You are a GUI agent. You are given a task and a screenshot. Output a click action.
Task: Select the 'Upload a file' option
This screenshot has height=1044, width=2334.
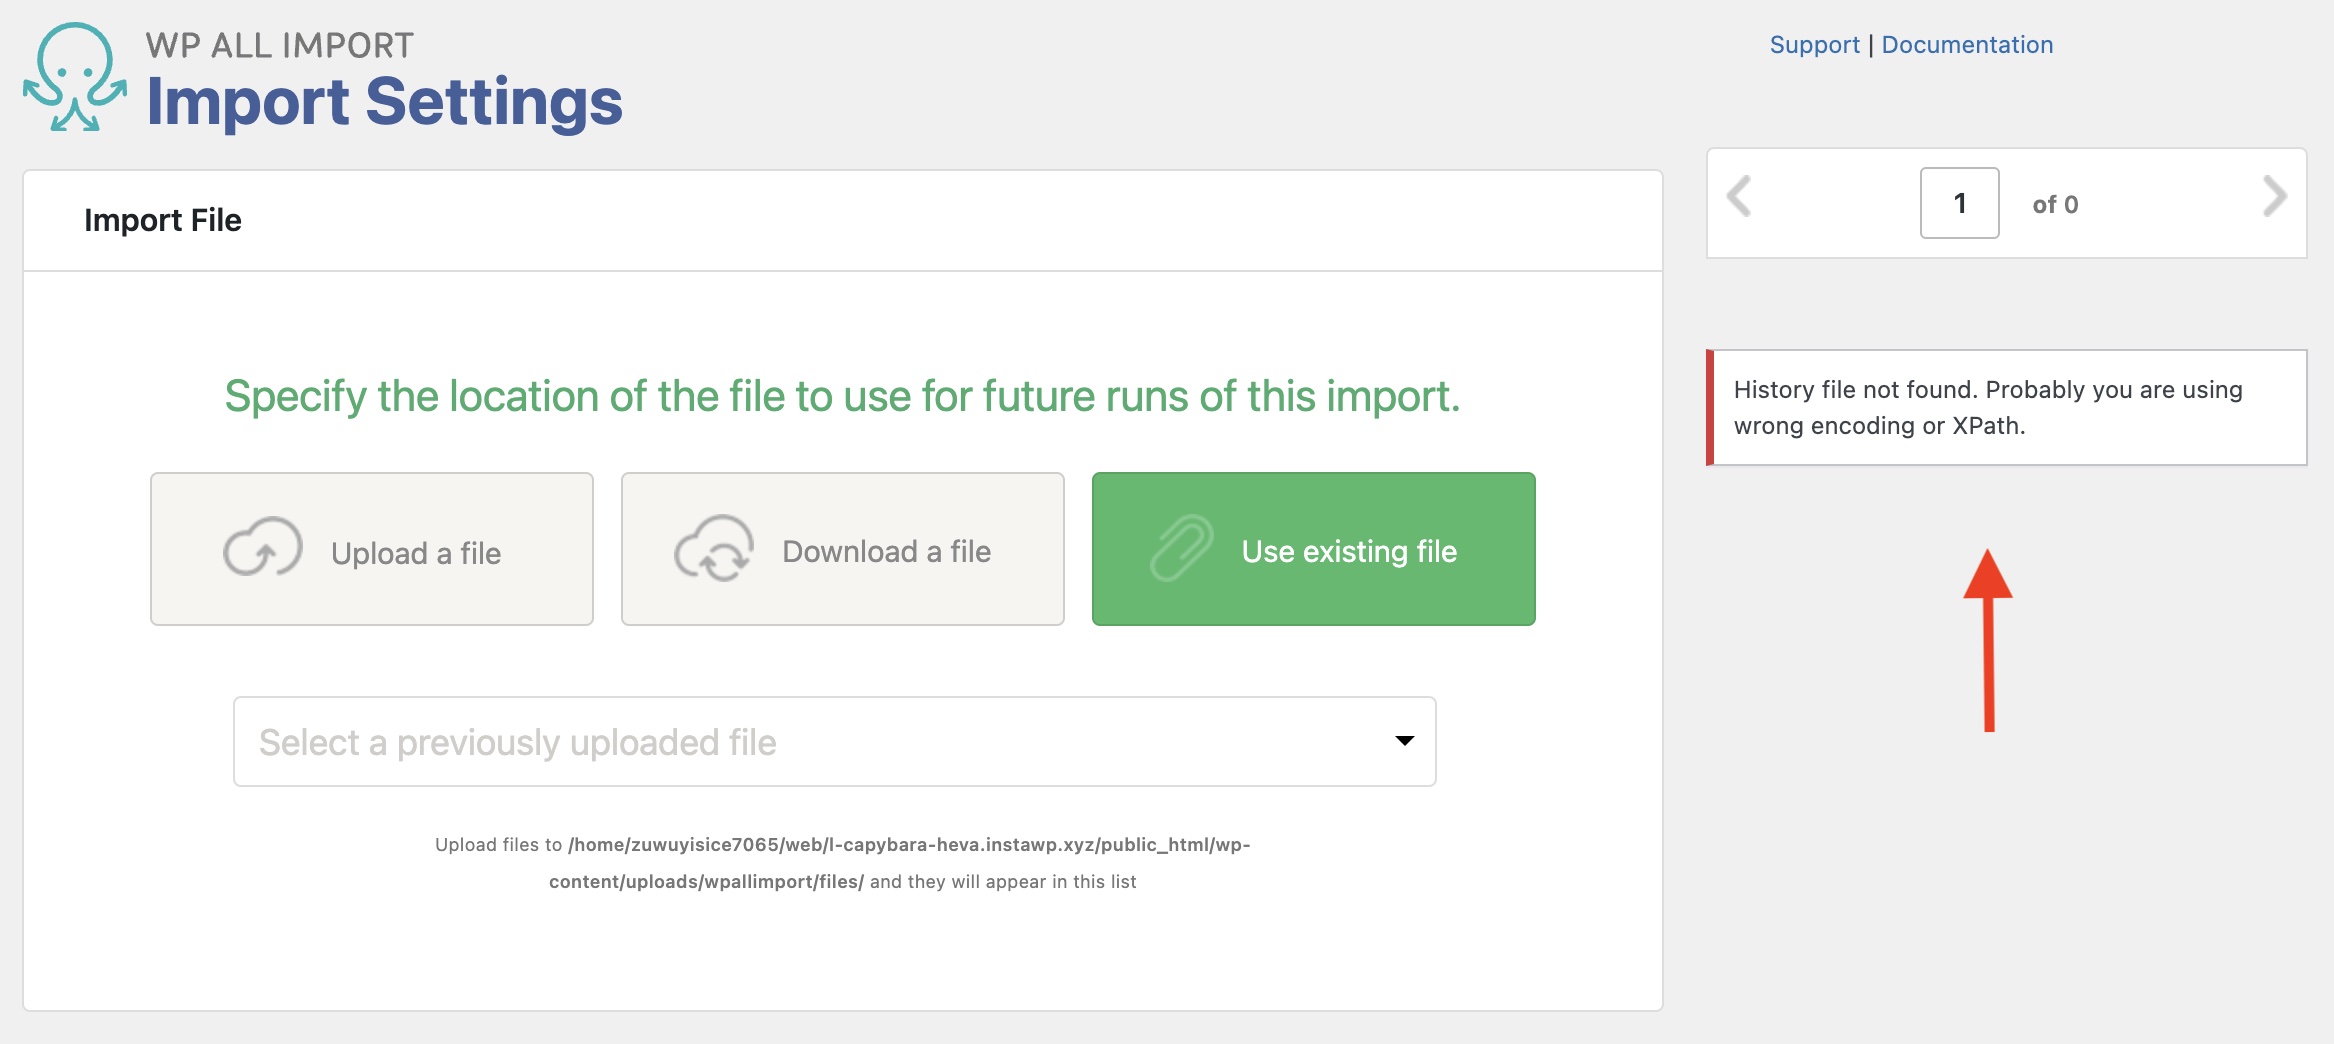tap(372, 549)
